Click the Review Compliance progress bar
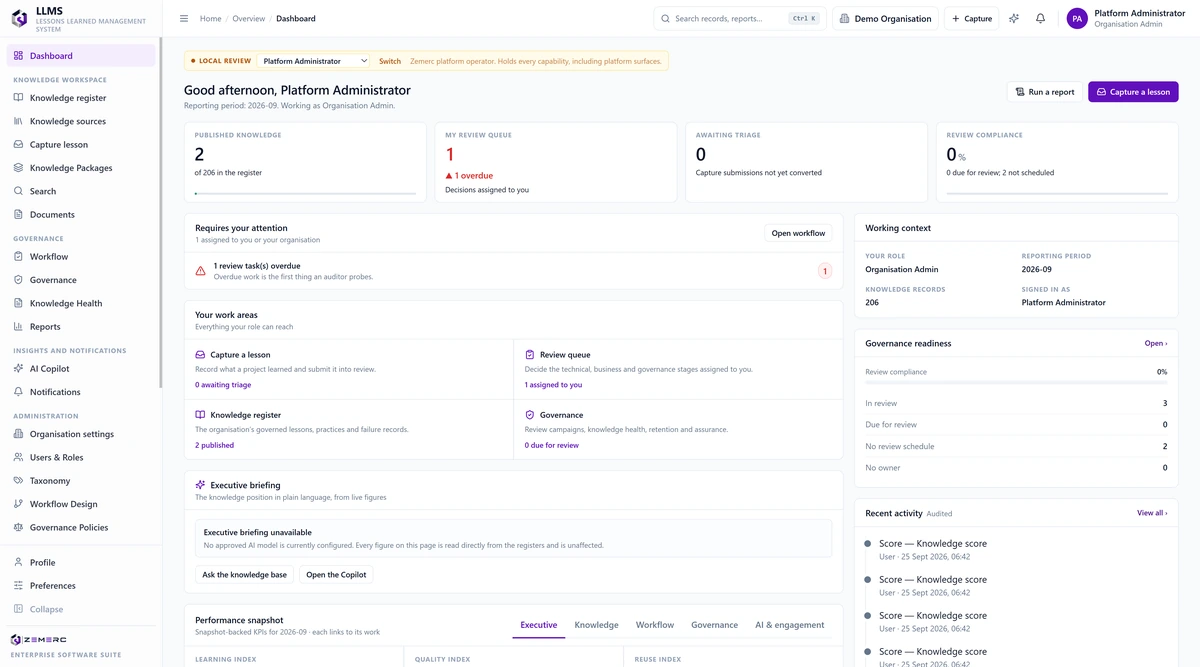 (1057, 193)
